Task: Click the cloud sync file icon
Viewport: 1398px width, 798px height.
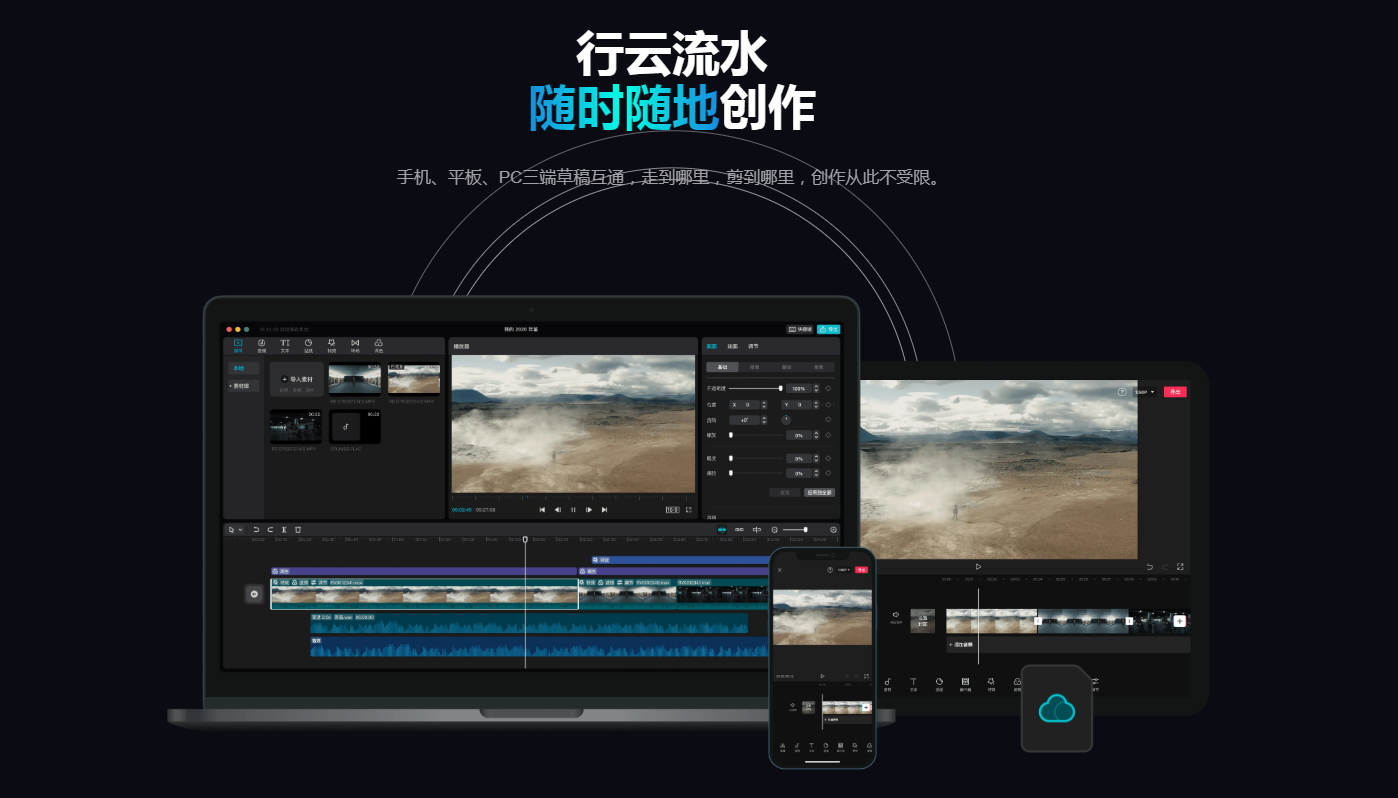Action: coord(1057,709)
